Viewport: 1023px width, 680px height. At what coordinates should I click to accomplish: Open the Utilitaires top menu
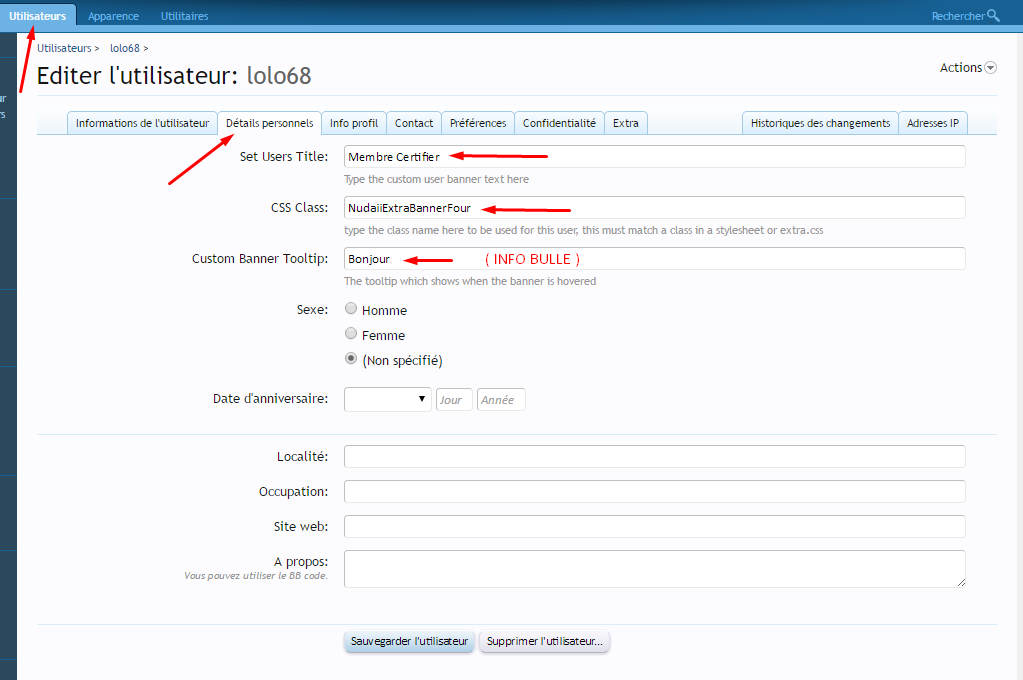click(x=184, y=16)
